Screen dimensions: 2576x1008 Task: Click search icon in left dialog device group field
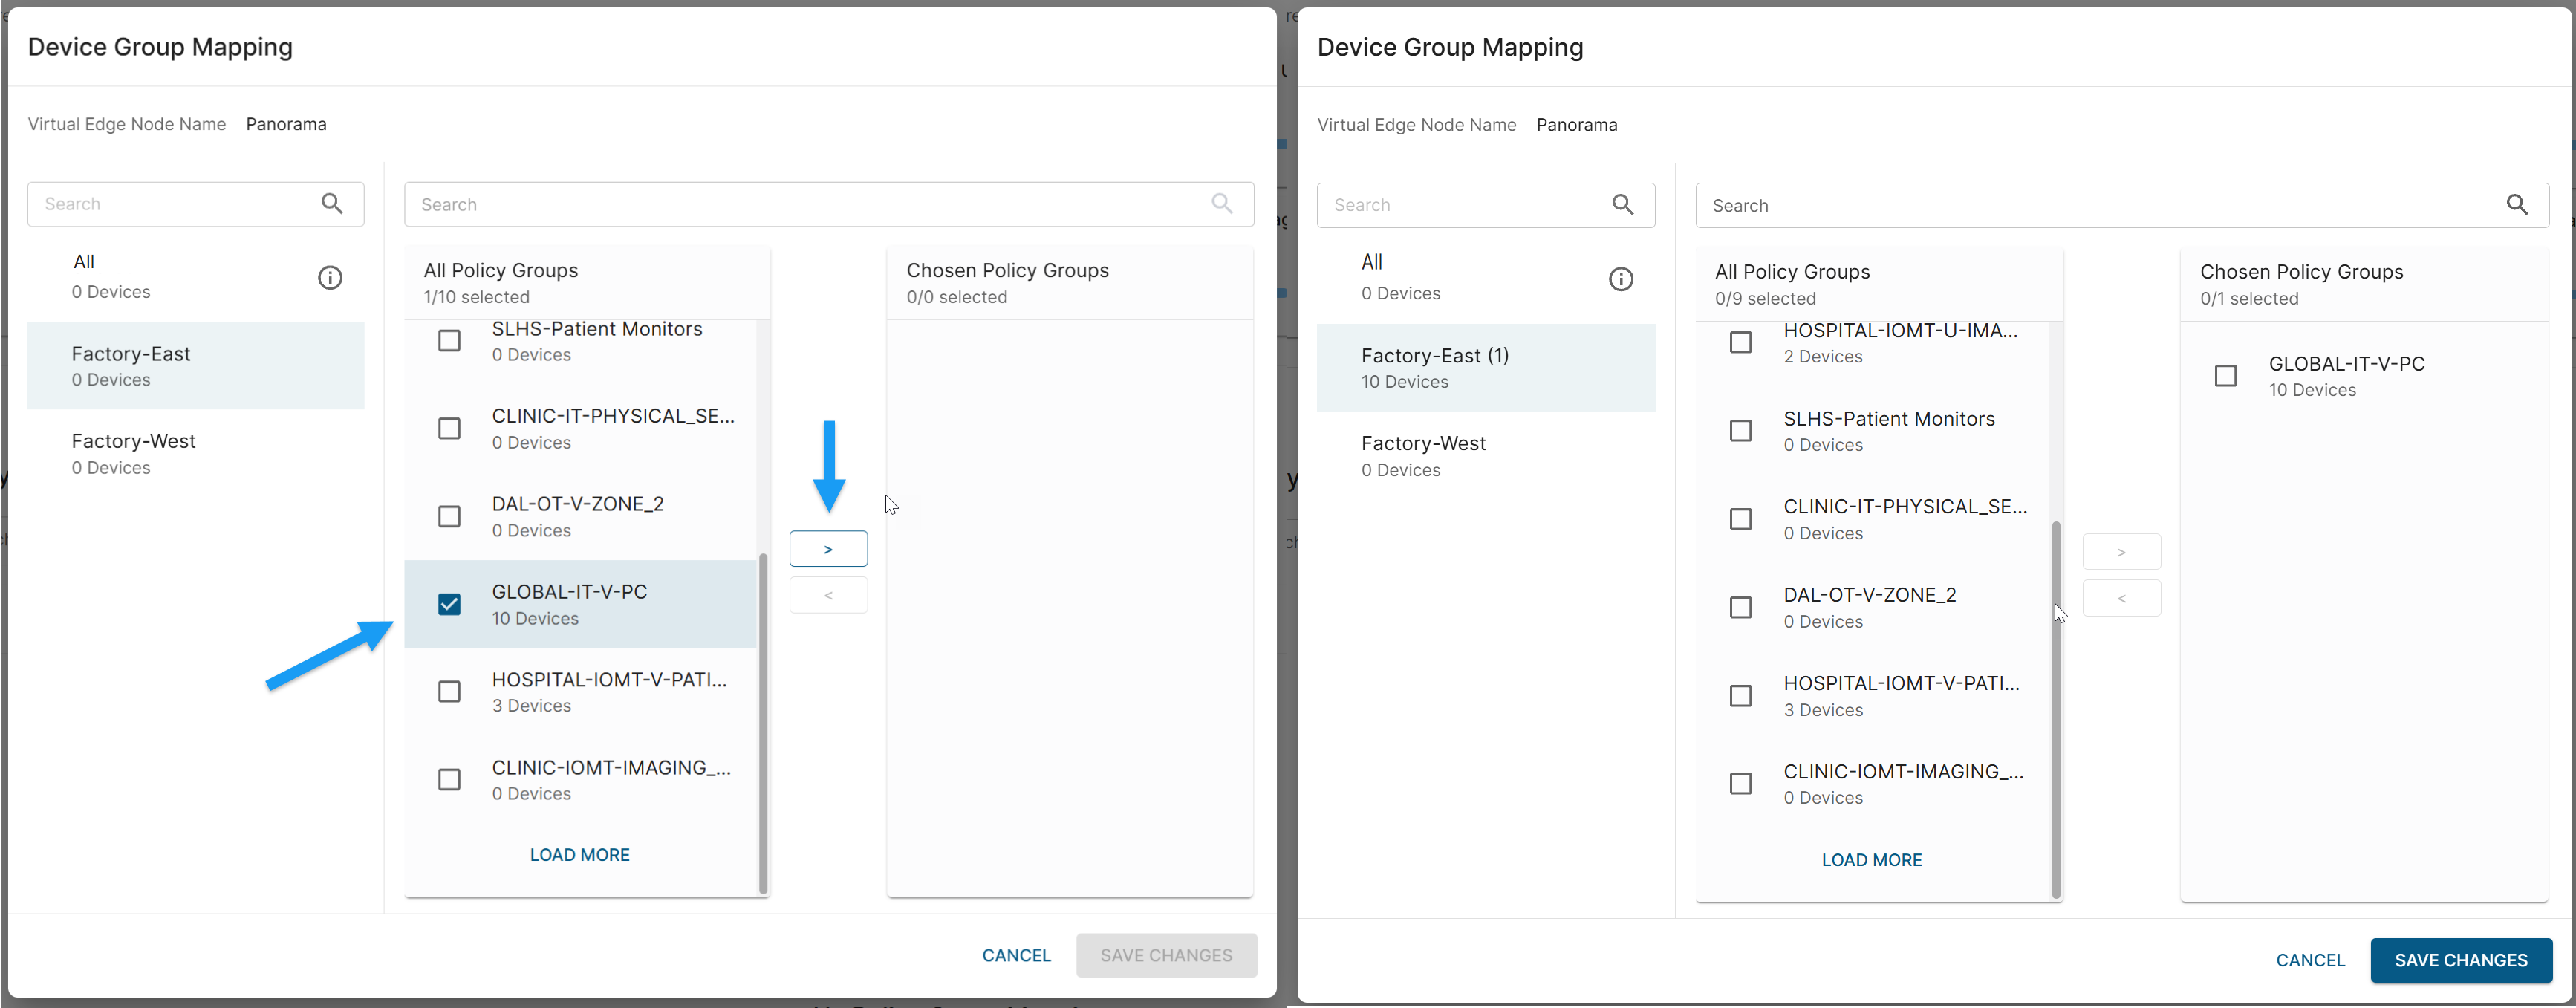point(332,204)
